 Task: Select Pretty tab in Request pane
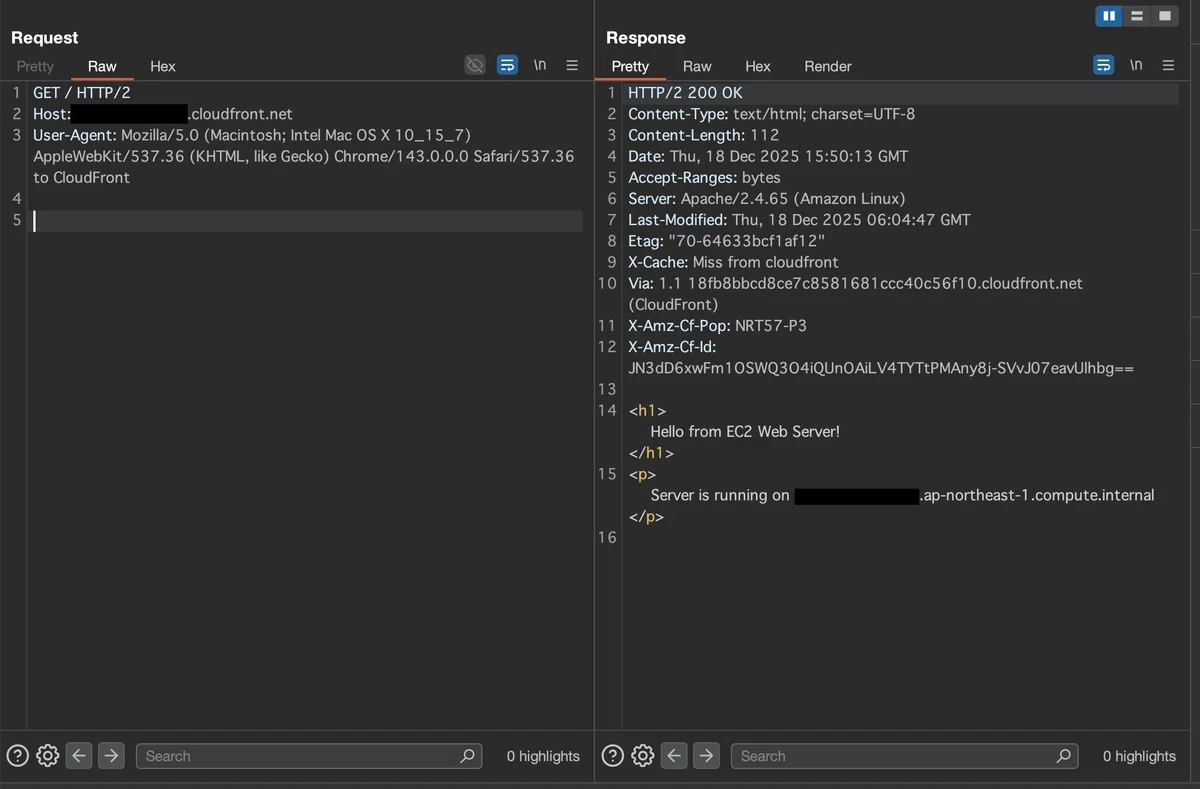(35, 66)
